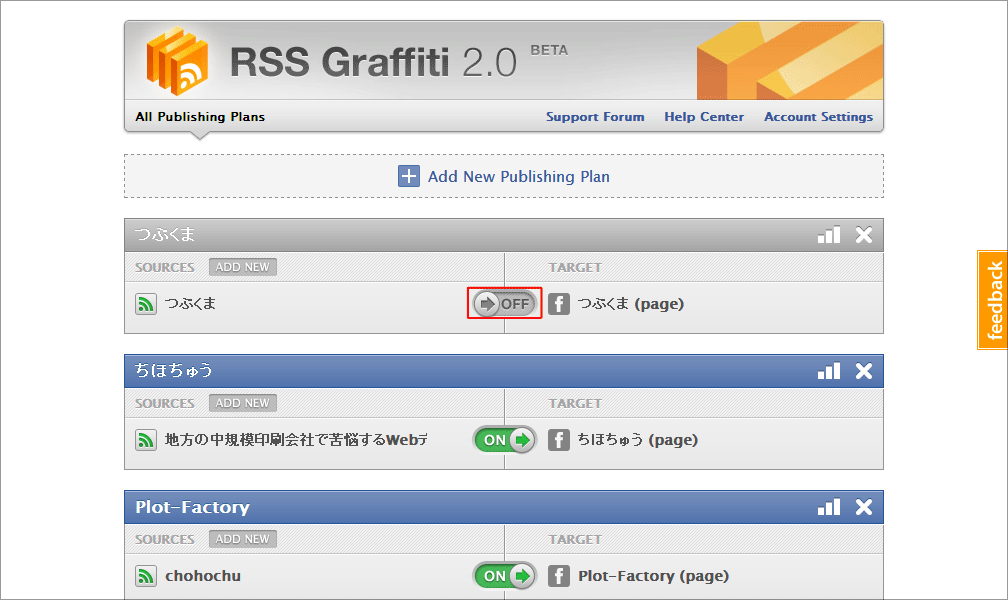
Task: Add new source to Plot-Factory plan
Action: [x=242, y=539]
